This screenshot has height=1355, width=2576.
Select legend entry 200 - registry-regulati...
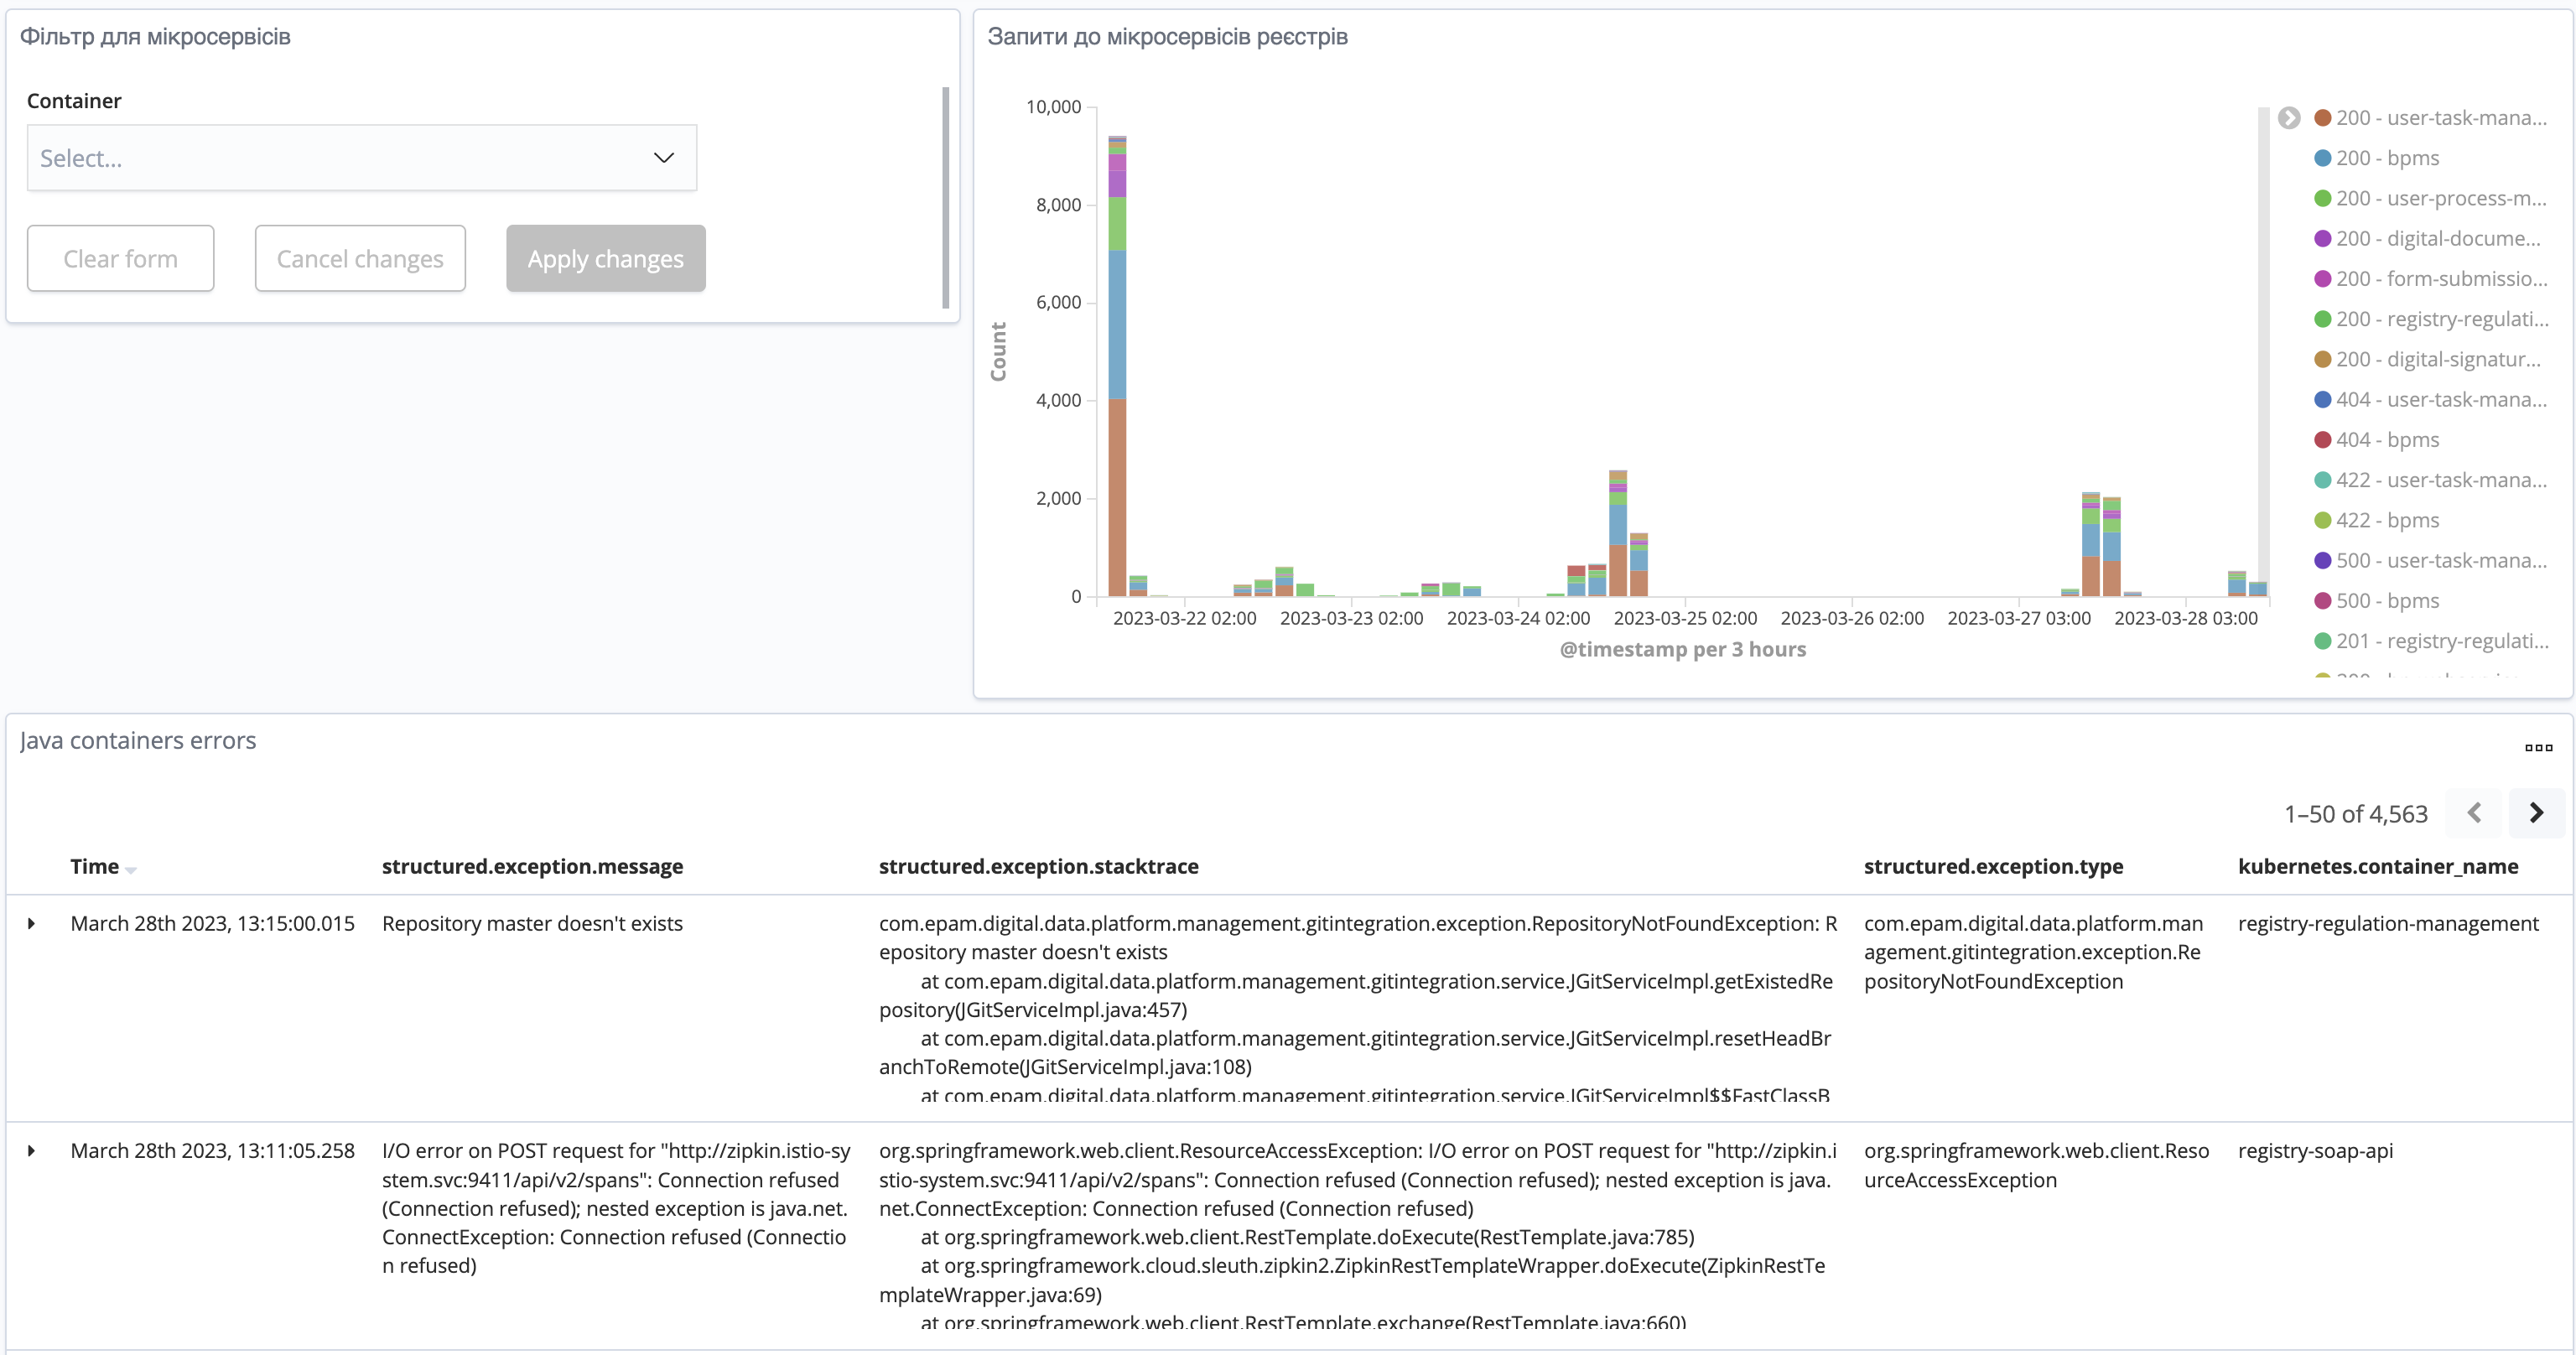point(2431,319)
